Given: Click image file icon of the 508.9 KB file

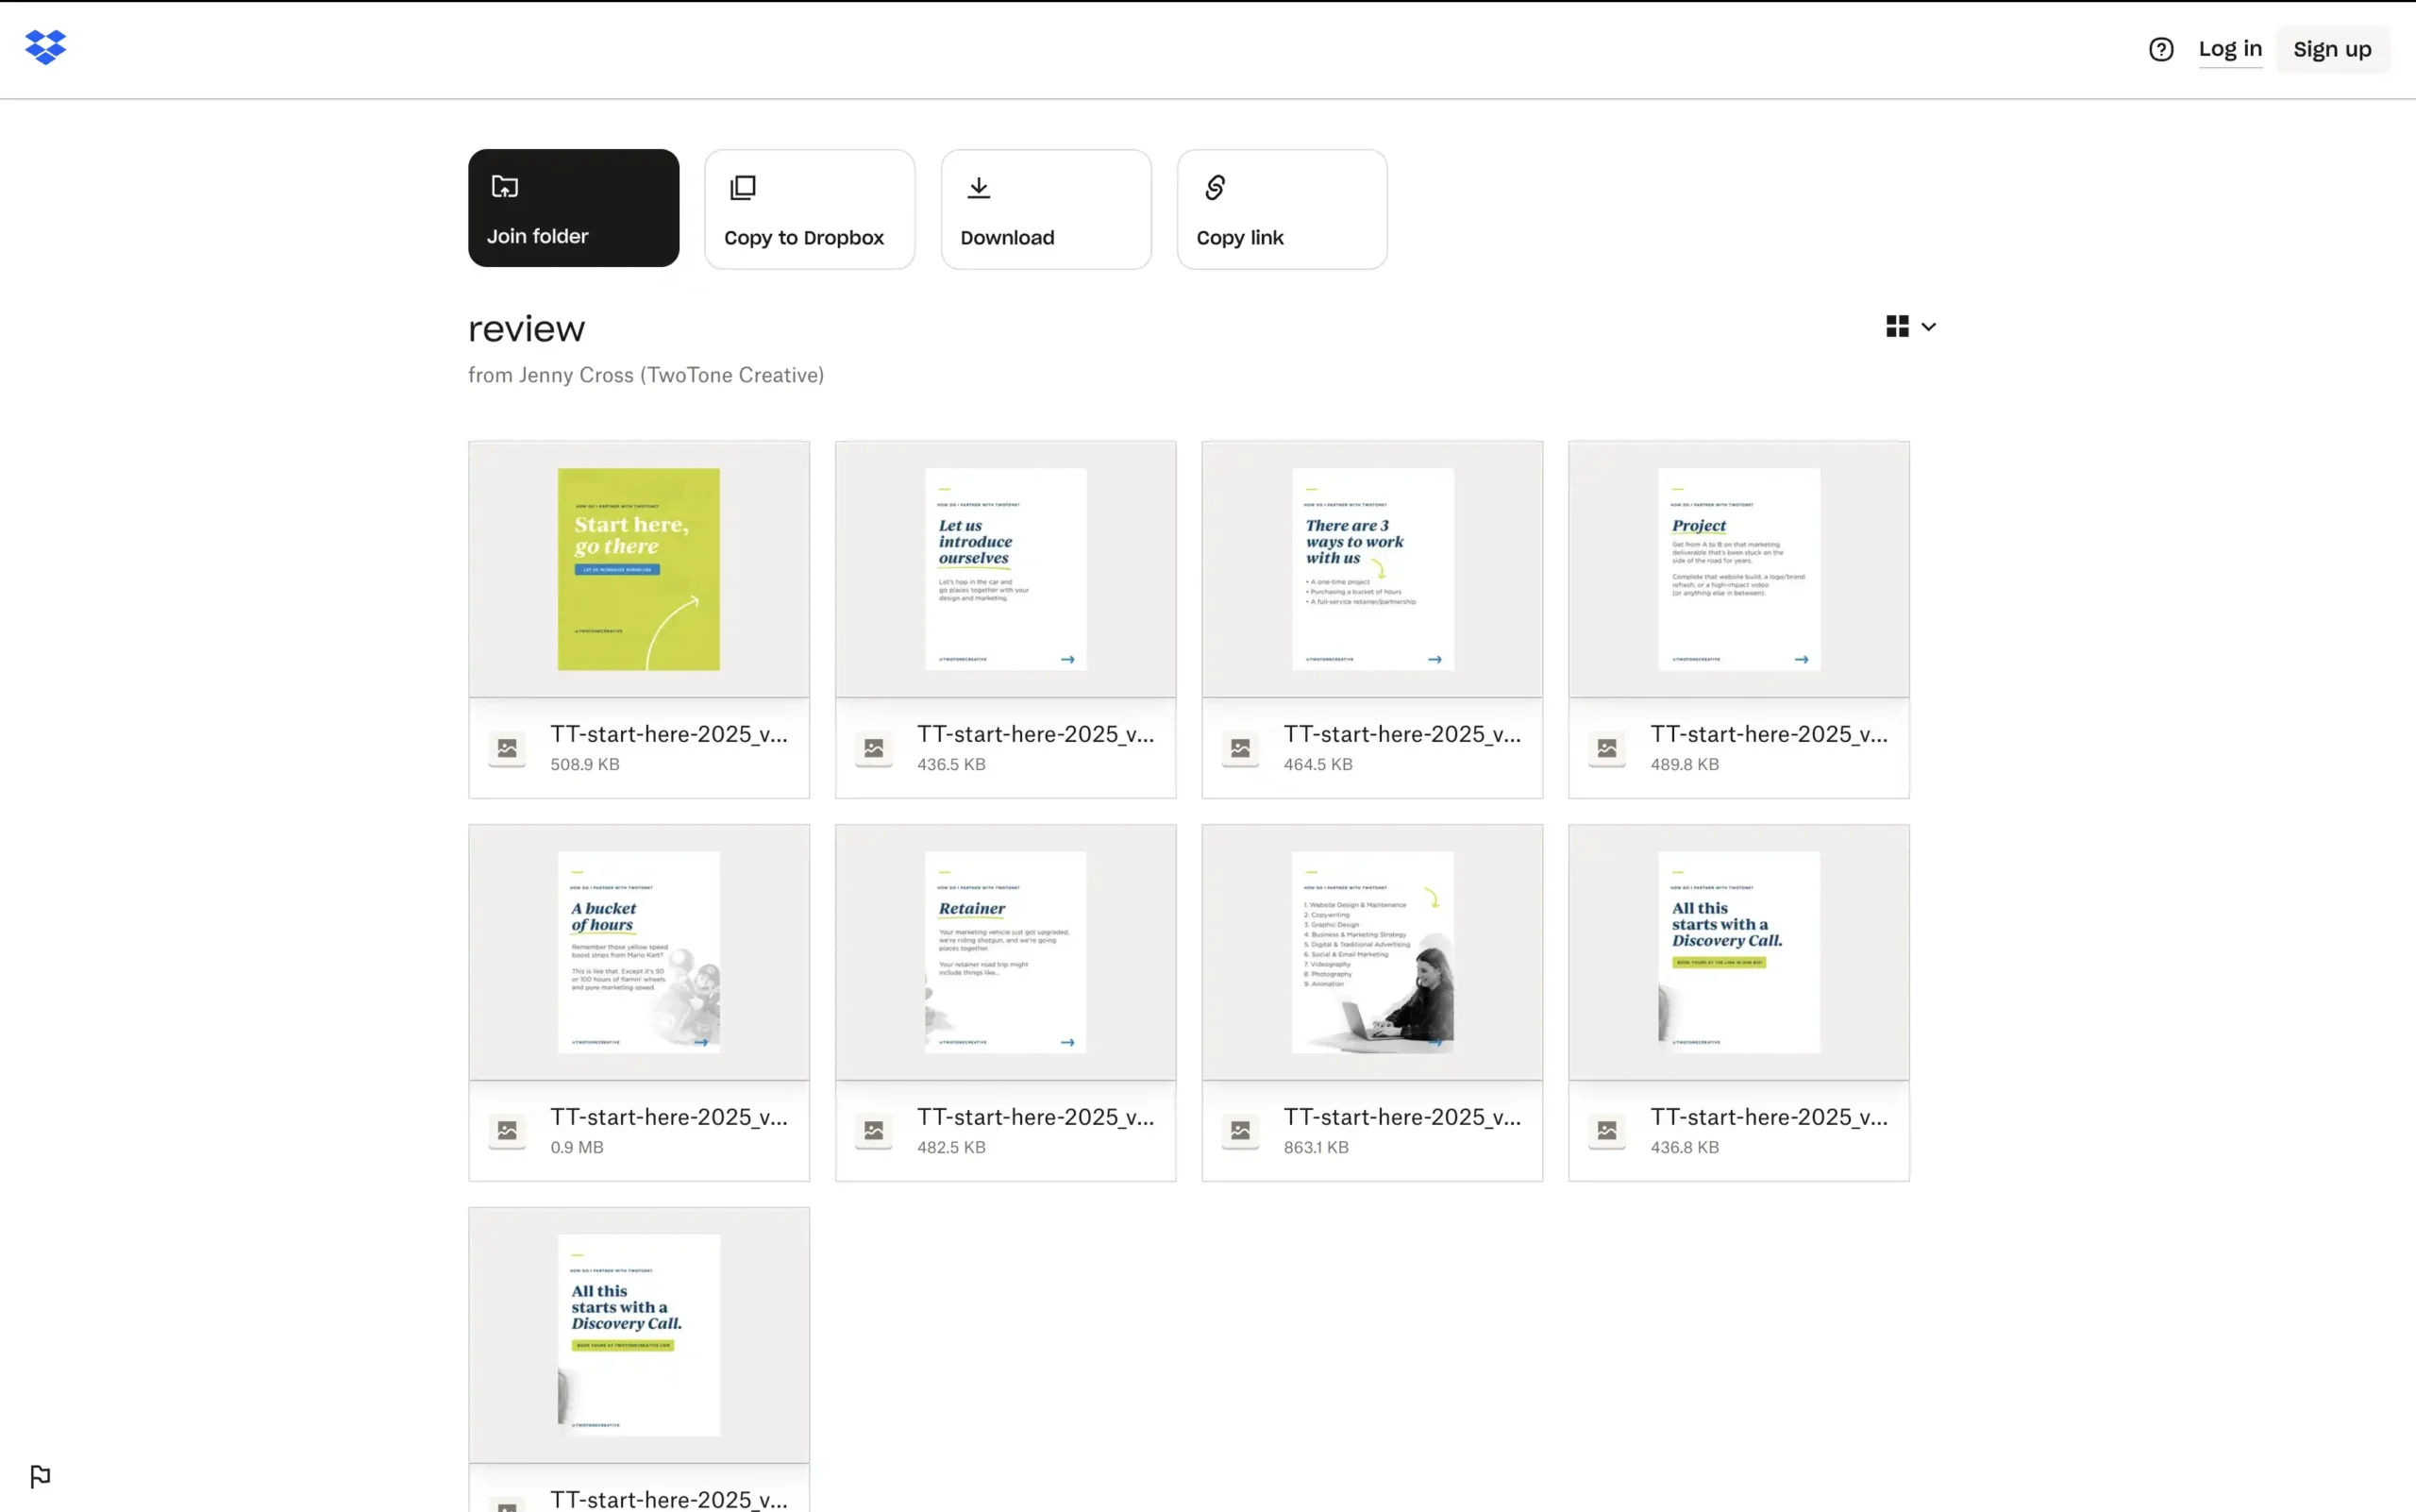Looking at the screenshot, I should click(x=507, y=748).
